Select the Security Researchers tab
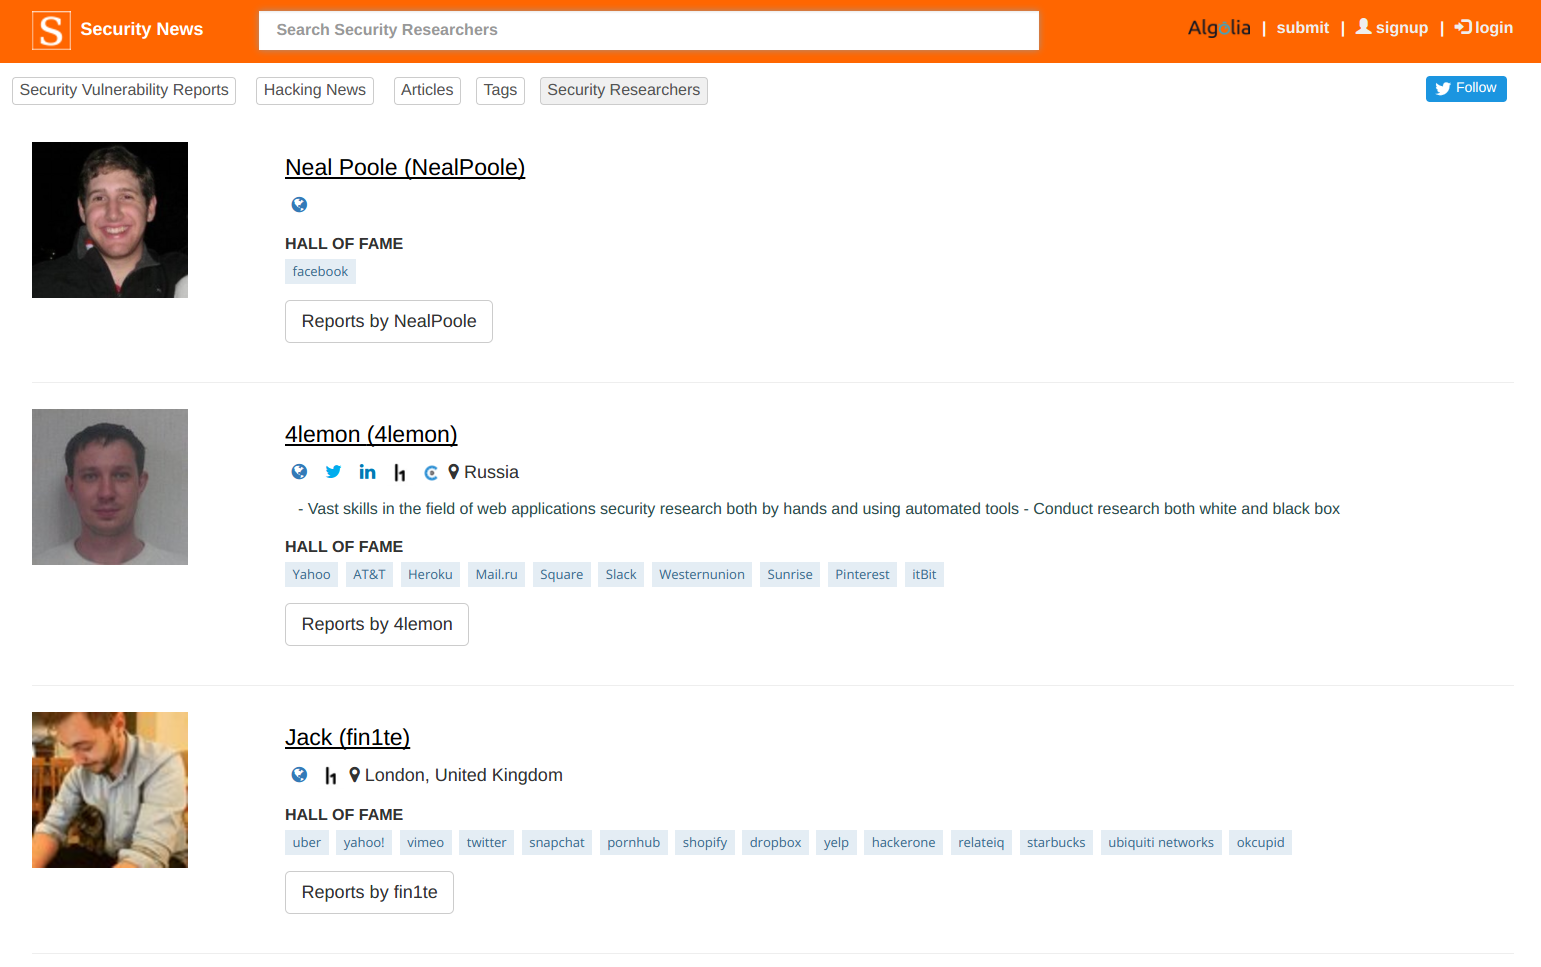 (624, 91)
